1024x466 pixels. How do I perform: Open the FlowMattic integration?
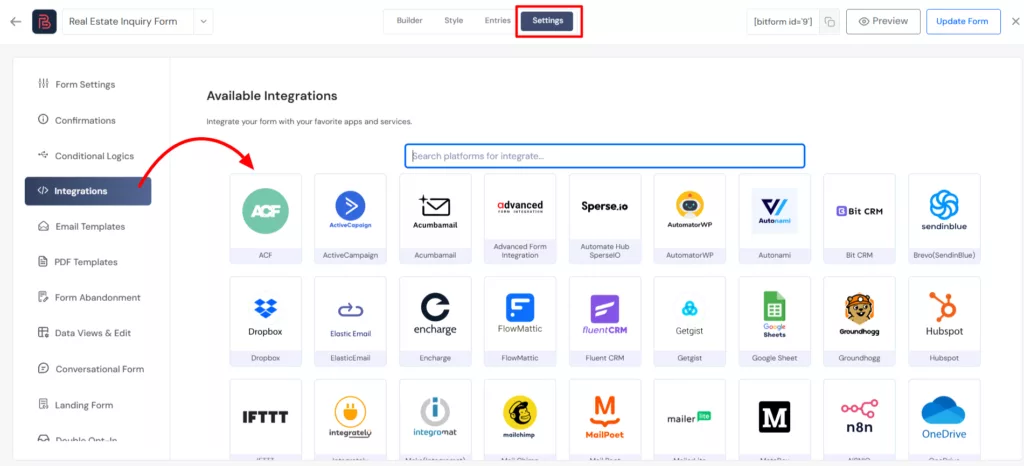tap(520, 321)
